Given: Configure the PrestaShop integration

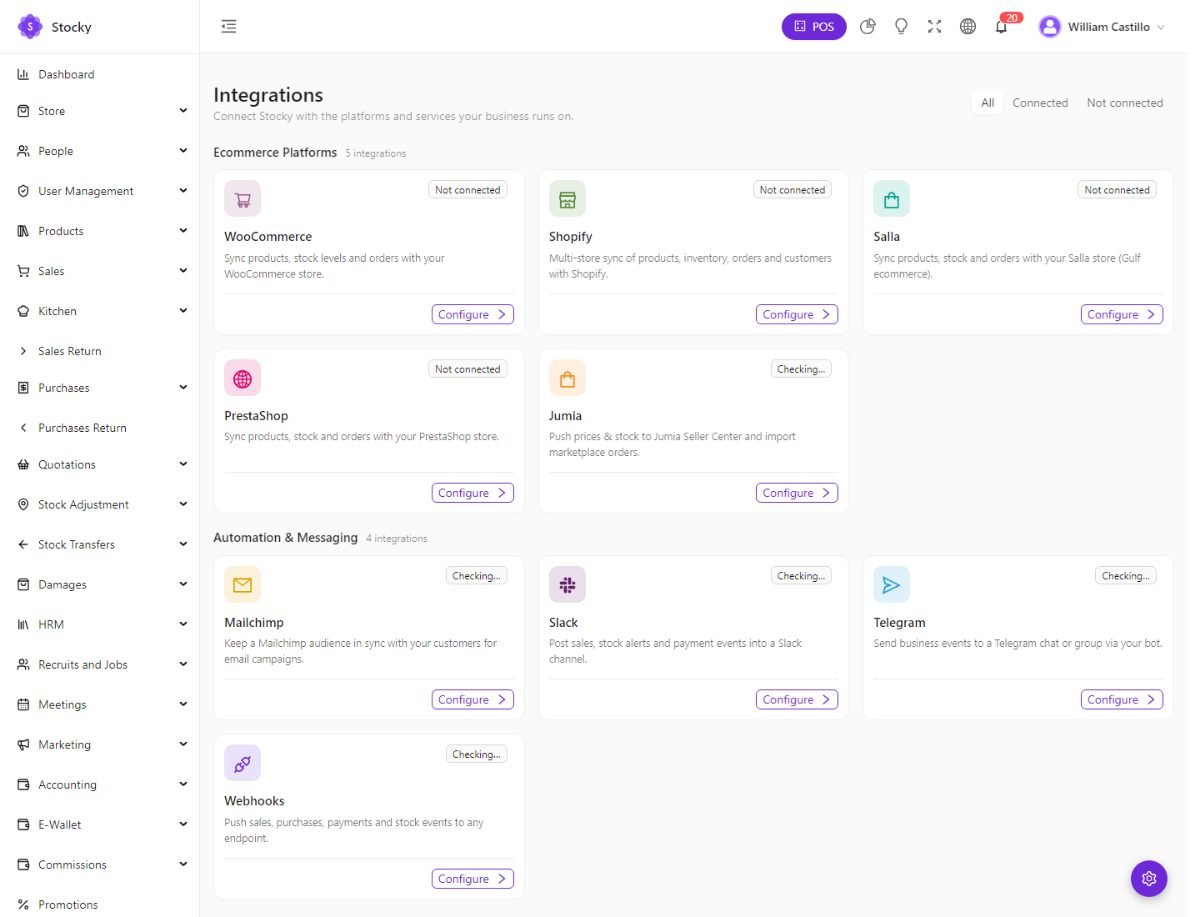Looking at the screenshot, I should click(473, 493).
